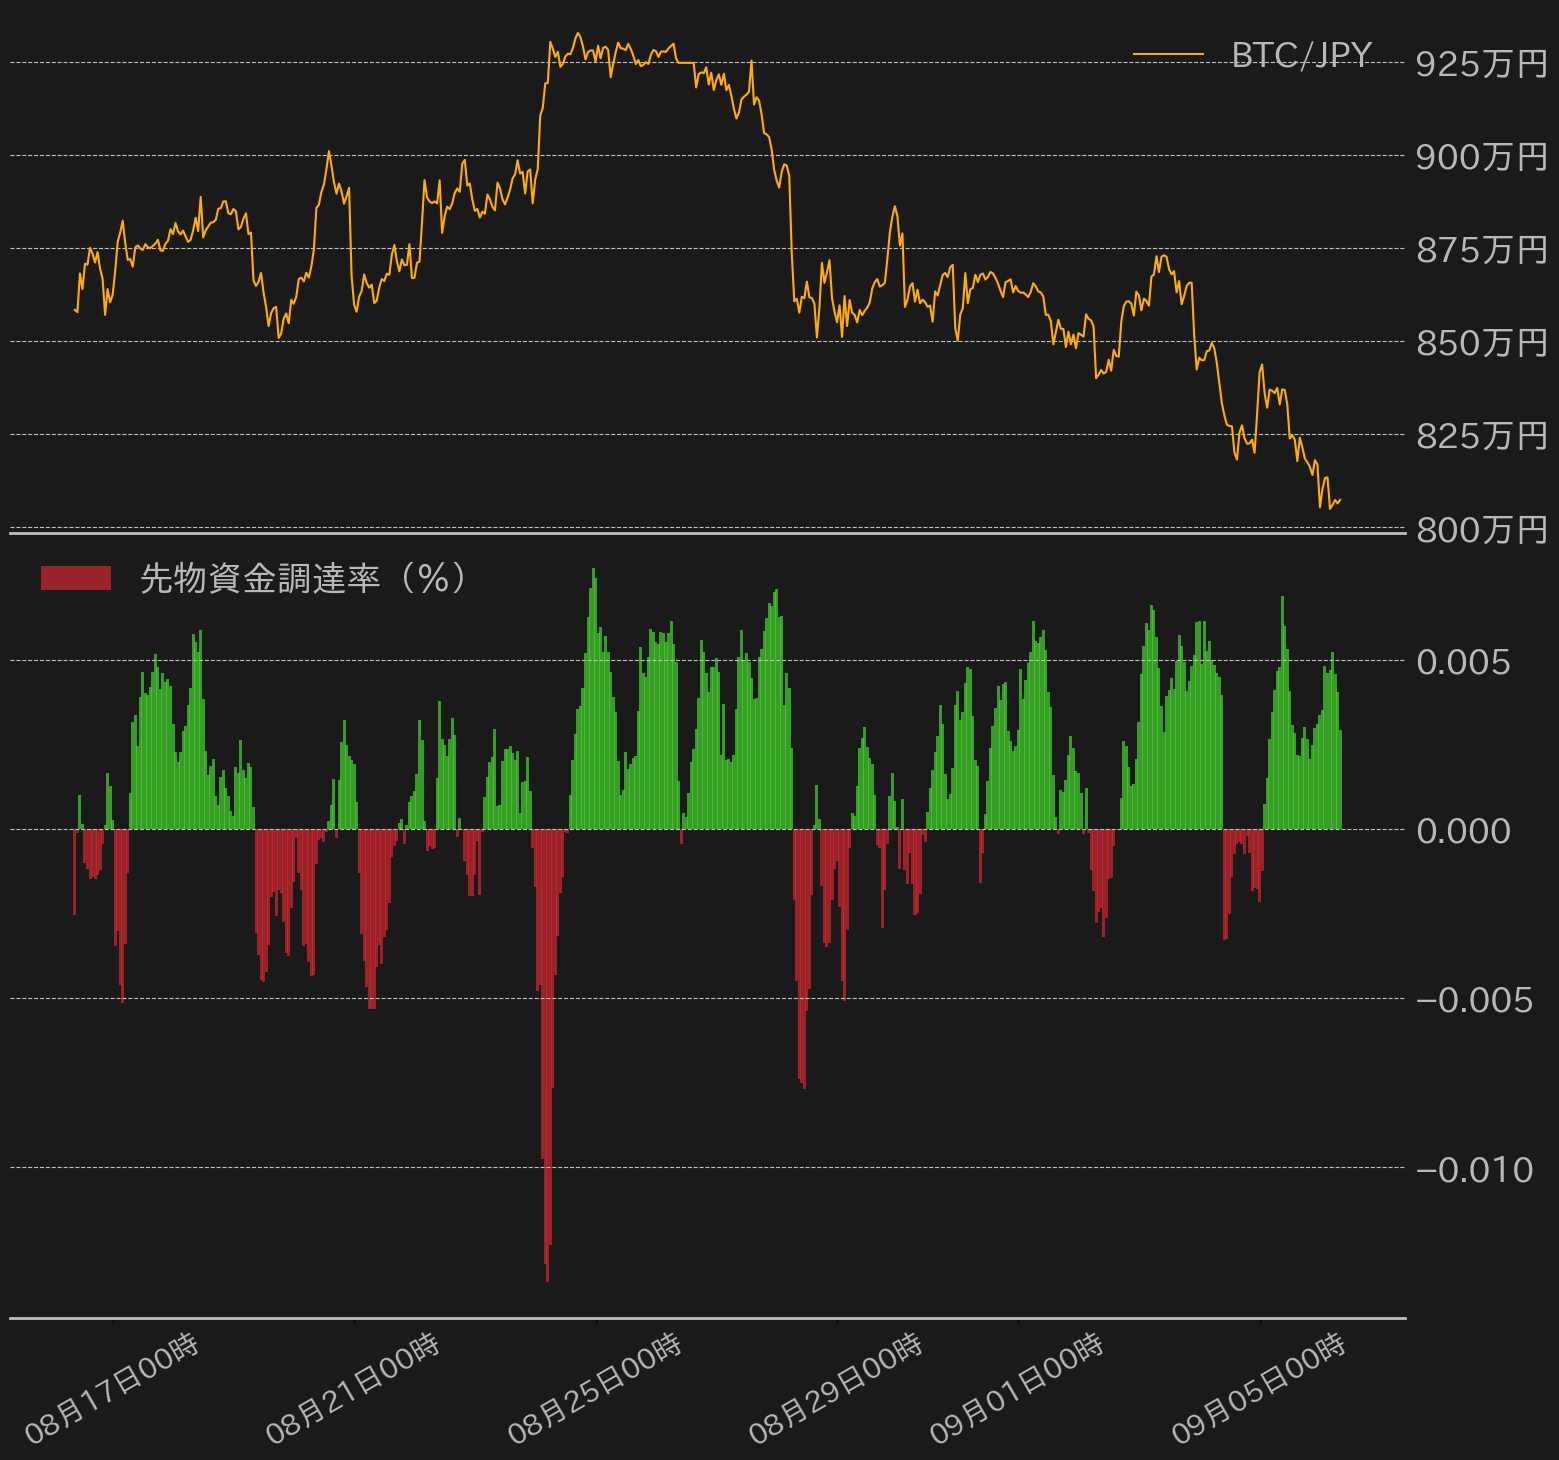Screen dimensions: 1559x1460
Task: Click the 875万円 price axis label
Action: (x=1482, y=250)
